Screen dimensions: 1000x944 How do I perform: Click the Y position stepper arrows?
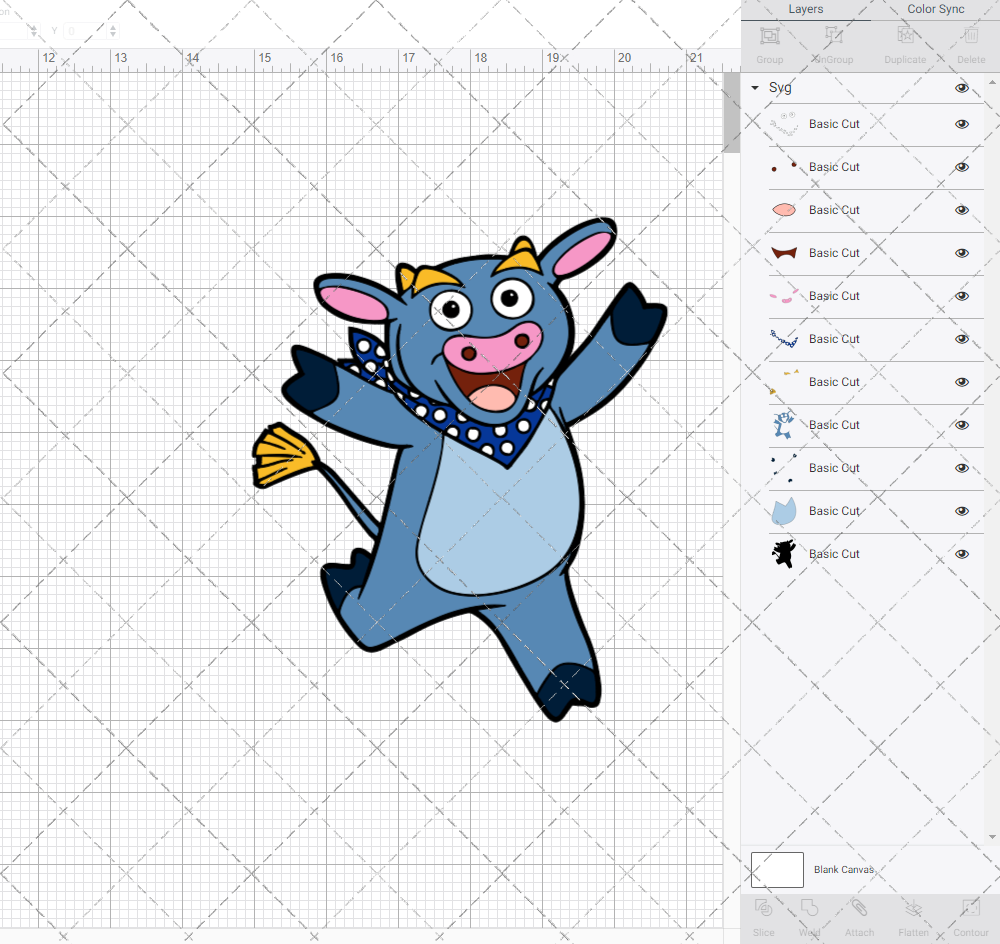pos(113,31)
